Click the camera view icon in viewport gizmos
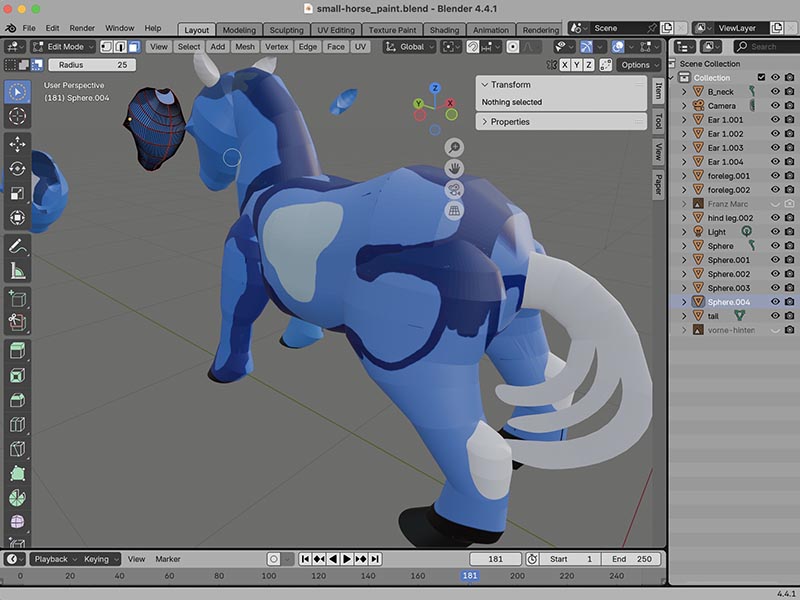Image resolution: width=800 pixels, height=600 pixels. click(x=456, y=190)
